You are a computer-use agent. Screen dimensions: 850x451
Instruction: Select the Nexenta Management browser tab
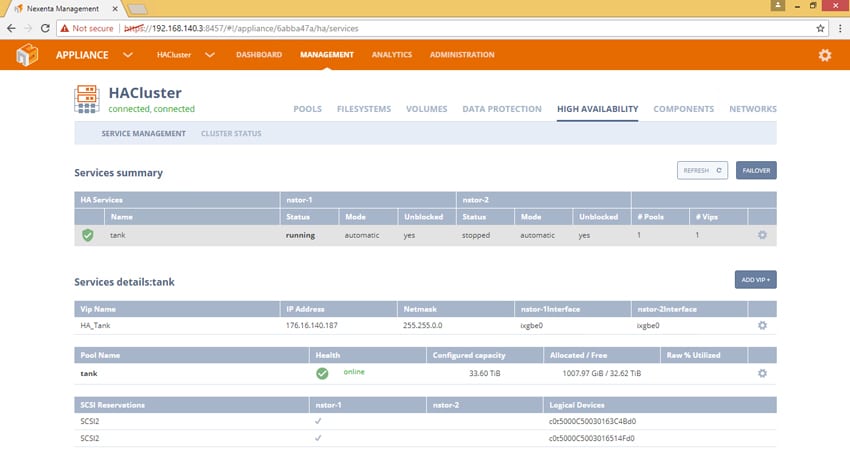coord(63,9)
